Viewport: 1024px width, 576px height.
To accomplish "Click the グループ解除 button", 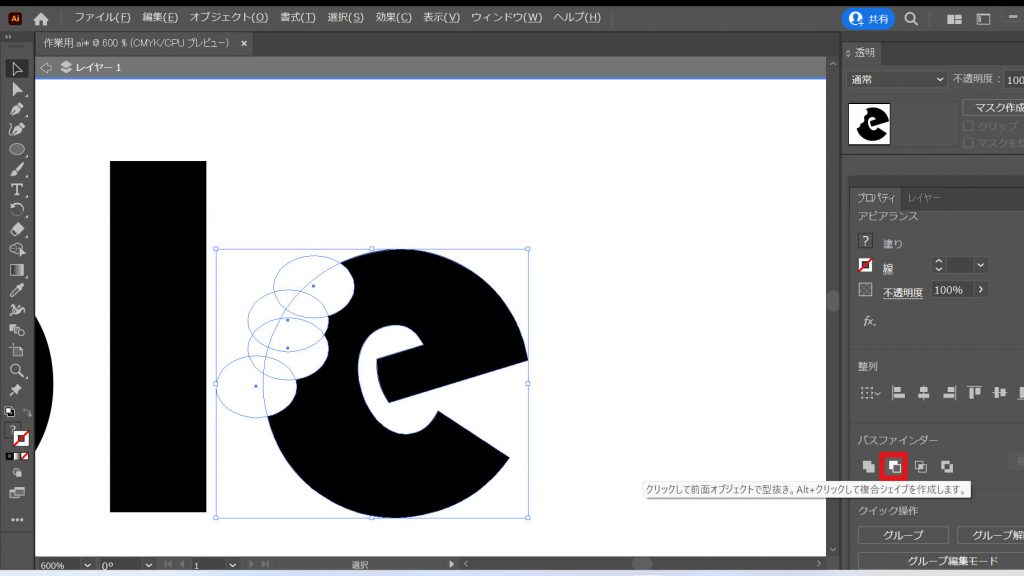I will point(991,535).
